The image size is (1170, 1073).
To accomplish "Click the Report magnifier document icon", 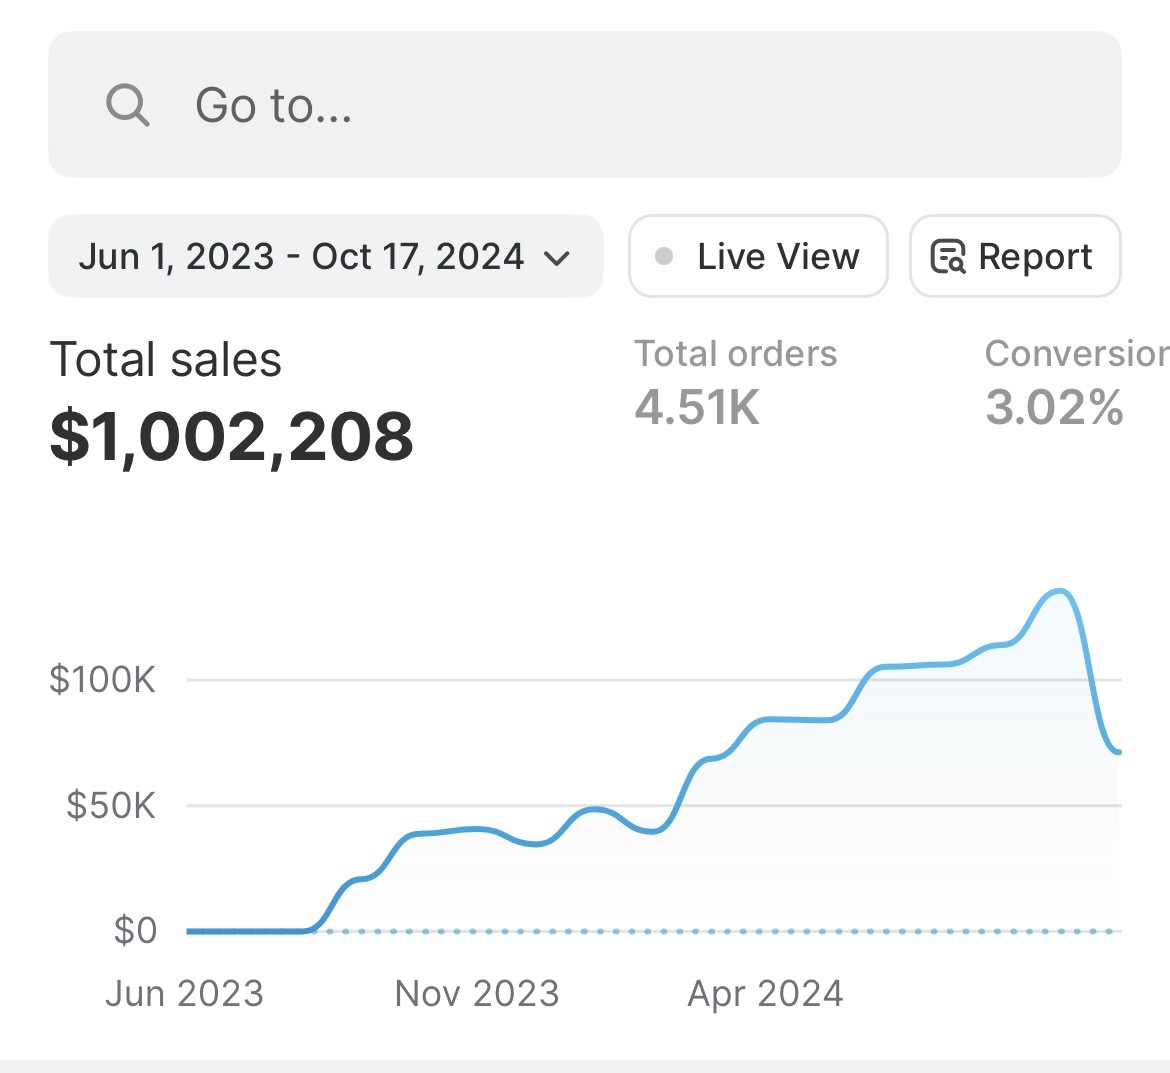I will (948, 257).
